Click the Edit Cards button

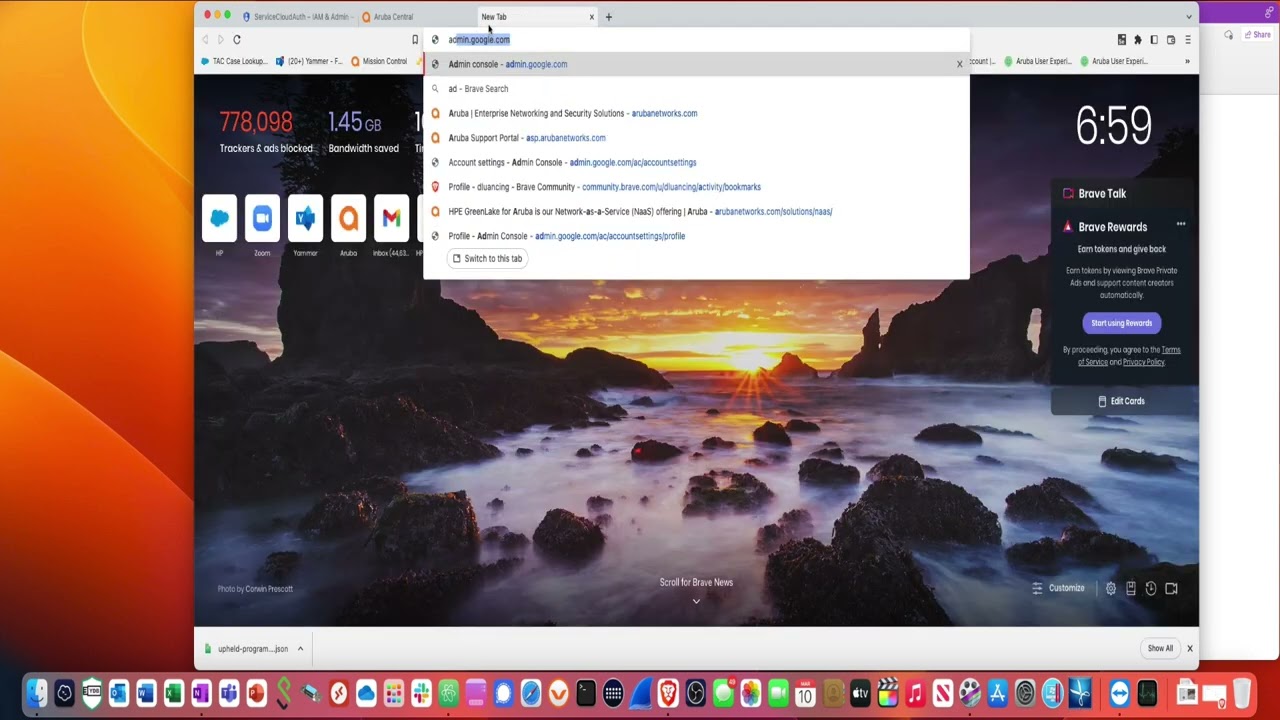pyautogui.click(x=1121, y=401)
